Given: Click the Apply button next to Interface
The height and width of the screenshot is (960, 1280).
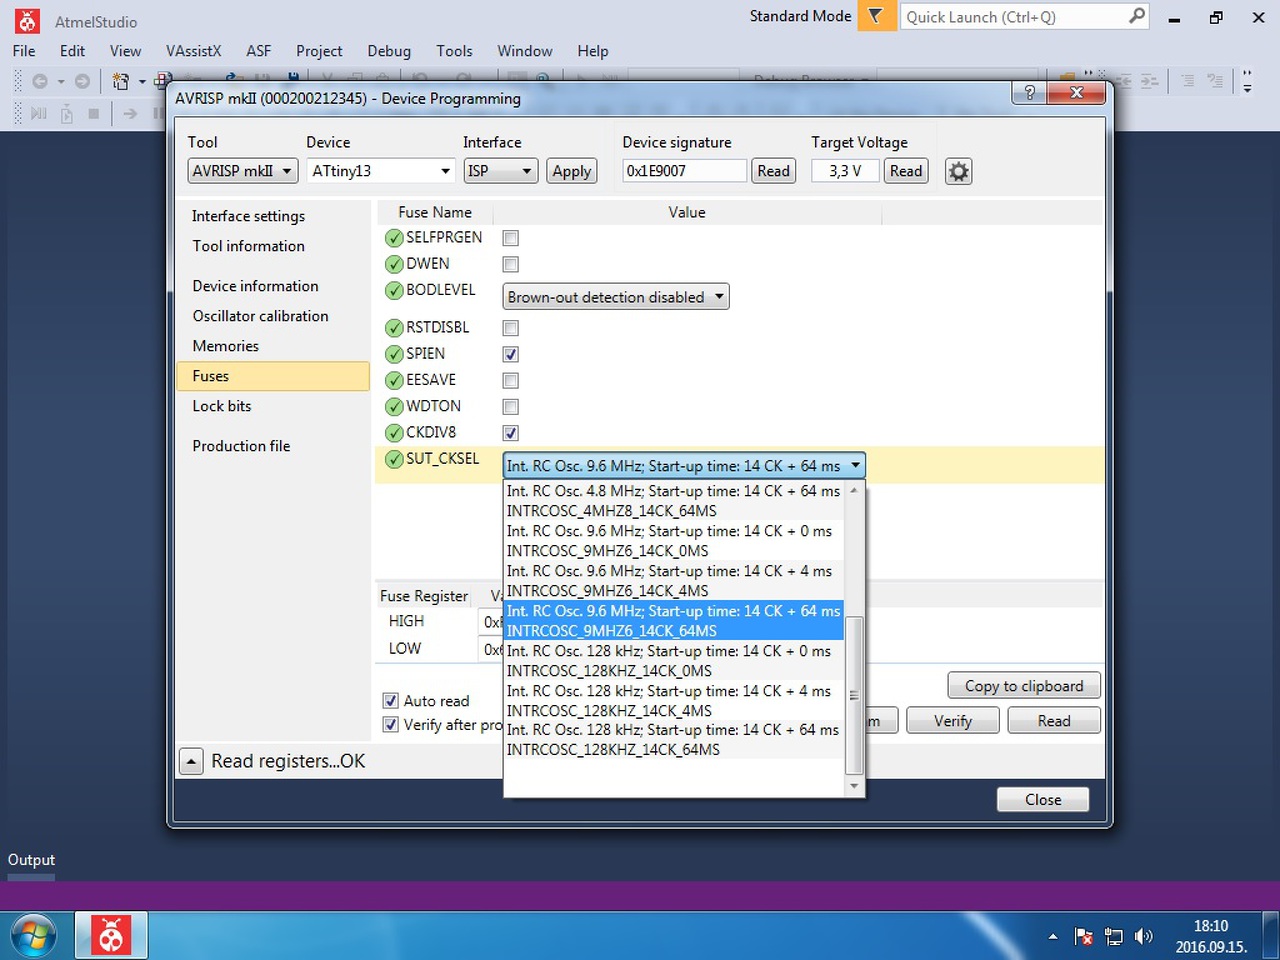Looking at the screenshot, I should point(572,171).
